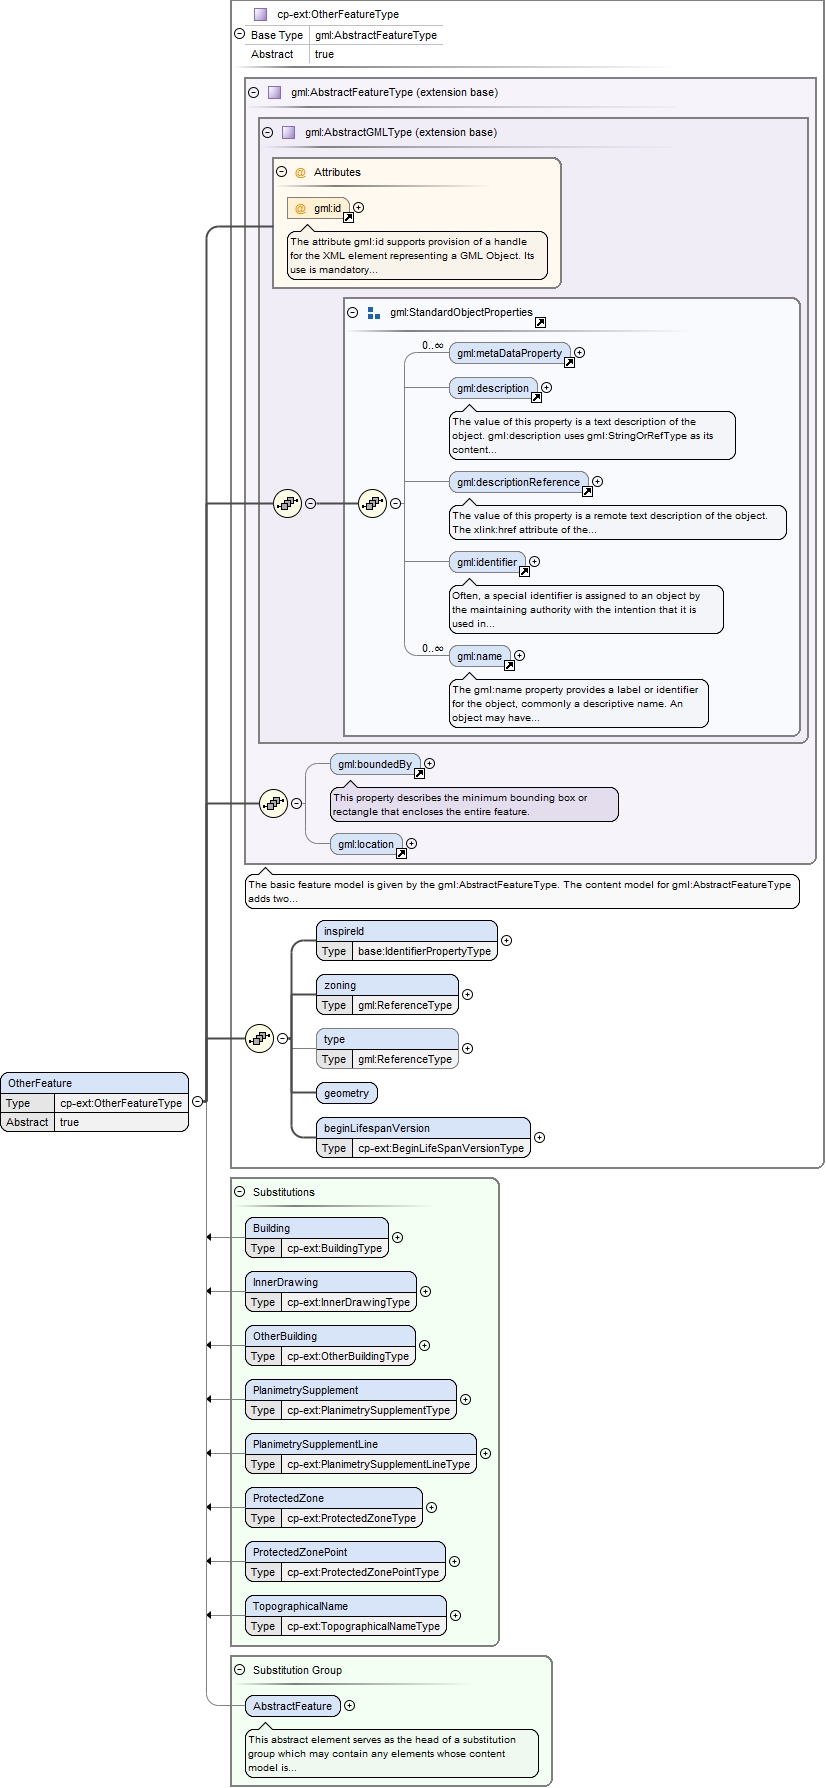Select the OtherFeature element box

95,1102
